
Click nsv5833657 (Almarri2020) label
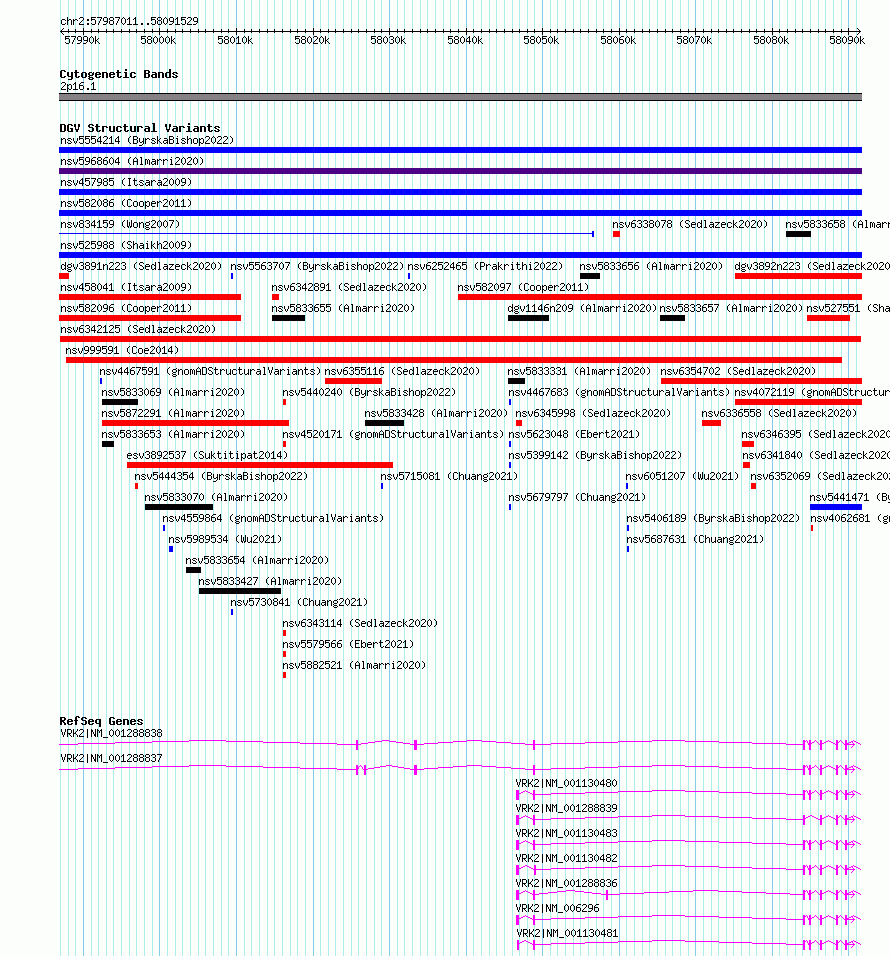click(732, 309)
